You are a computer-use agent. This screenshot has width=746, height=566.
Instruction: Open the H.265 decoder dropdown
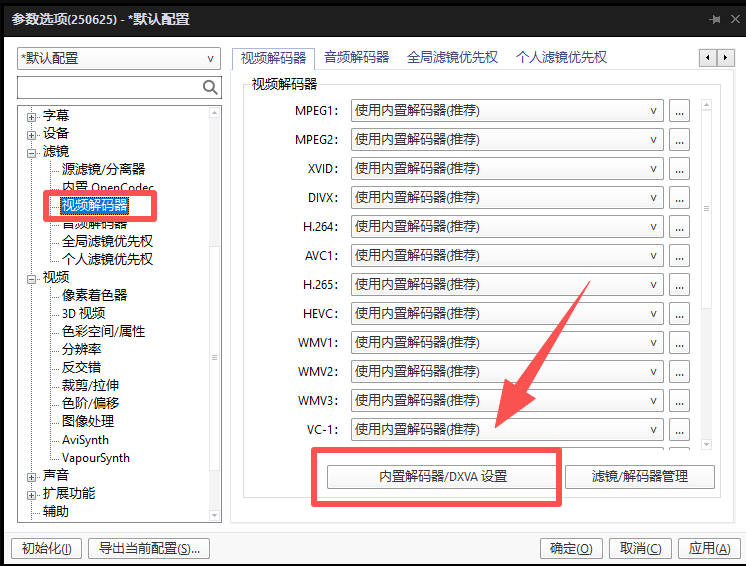507,285
